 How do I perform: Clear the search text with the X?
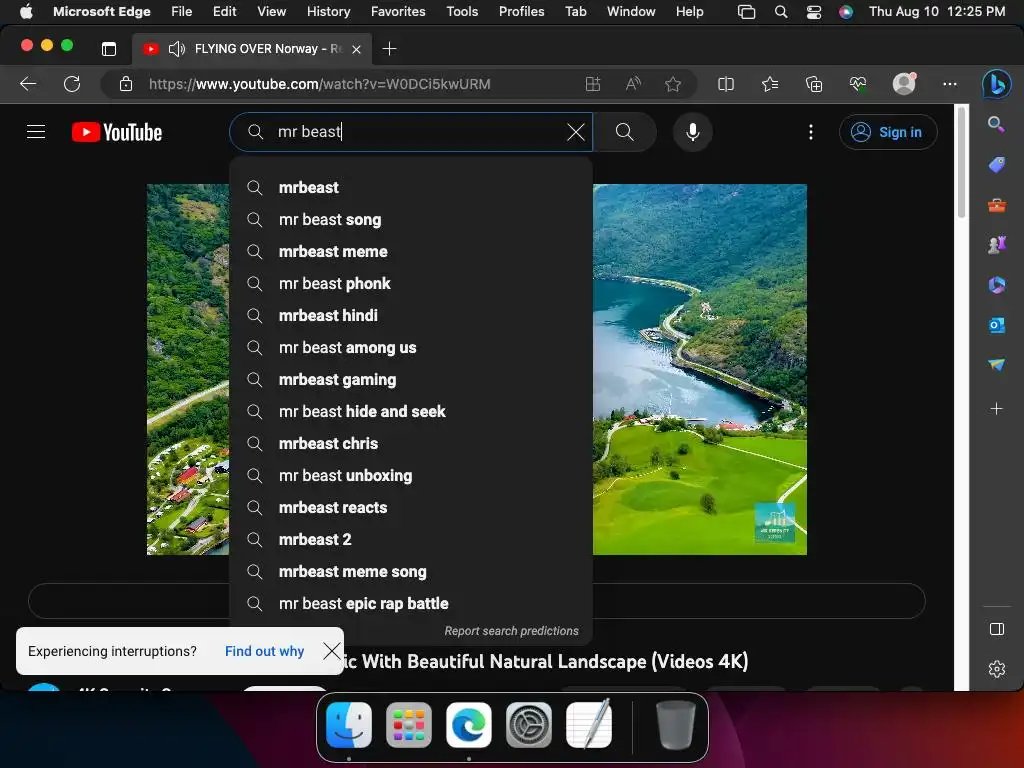(575, 132)
